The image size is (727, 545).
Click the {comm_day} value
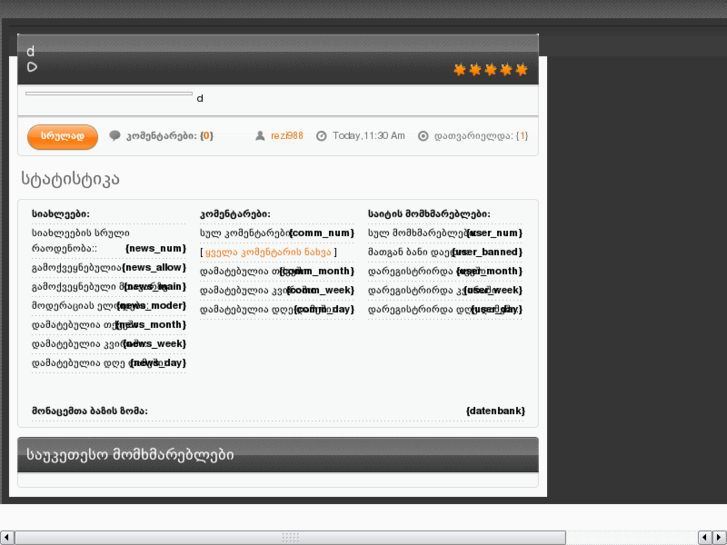(324, 309)
